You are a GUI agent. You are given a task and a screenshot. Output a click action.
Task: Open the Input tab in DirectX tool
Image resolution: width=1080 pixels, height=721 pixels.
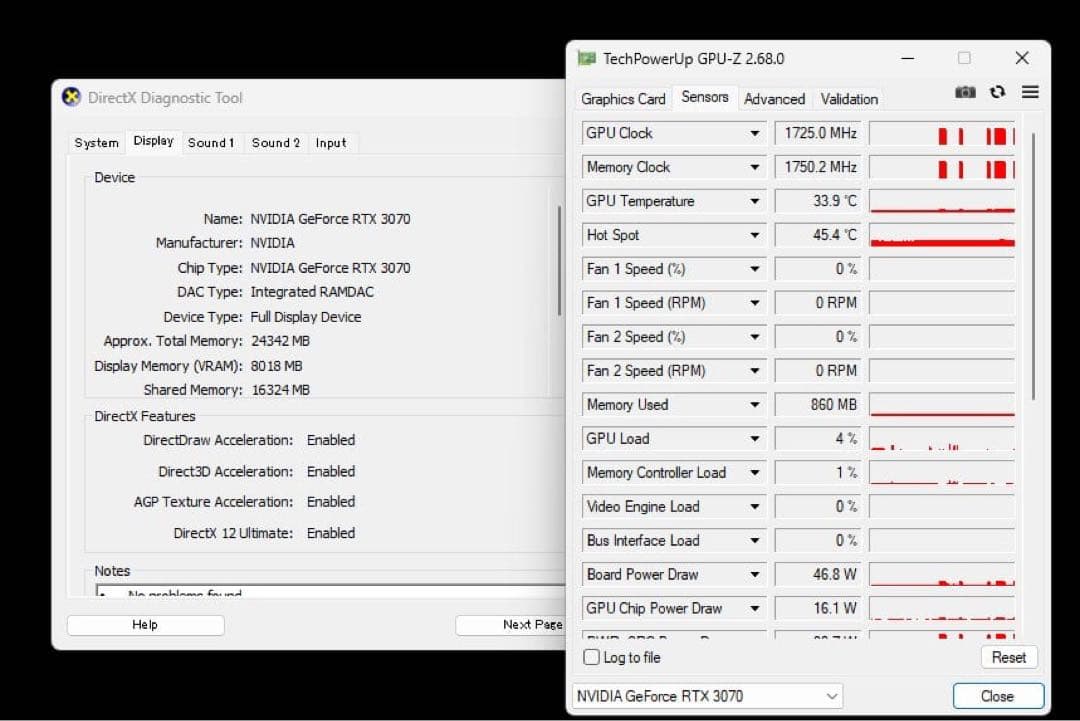pyautogui.click(x=331, y=143)
